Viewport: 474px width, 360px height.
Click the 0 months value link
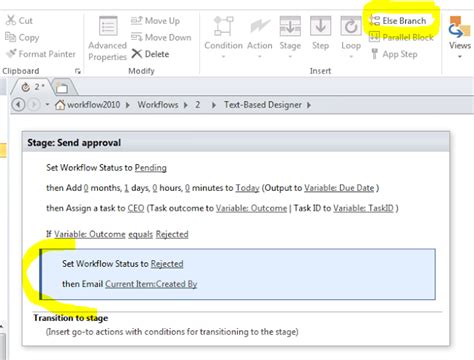pyautogui.click(x=86, y=188)
